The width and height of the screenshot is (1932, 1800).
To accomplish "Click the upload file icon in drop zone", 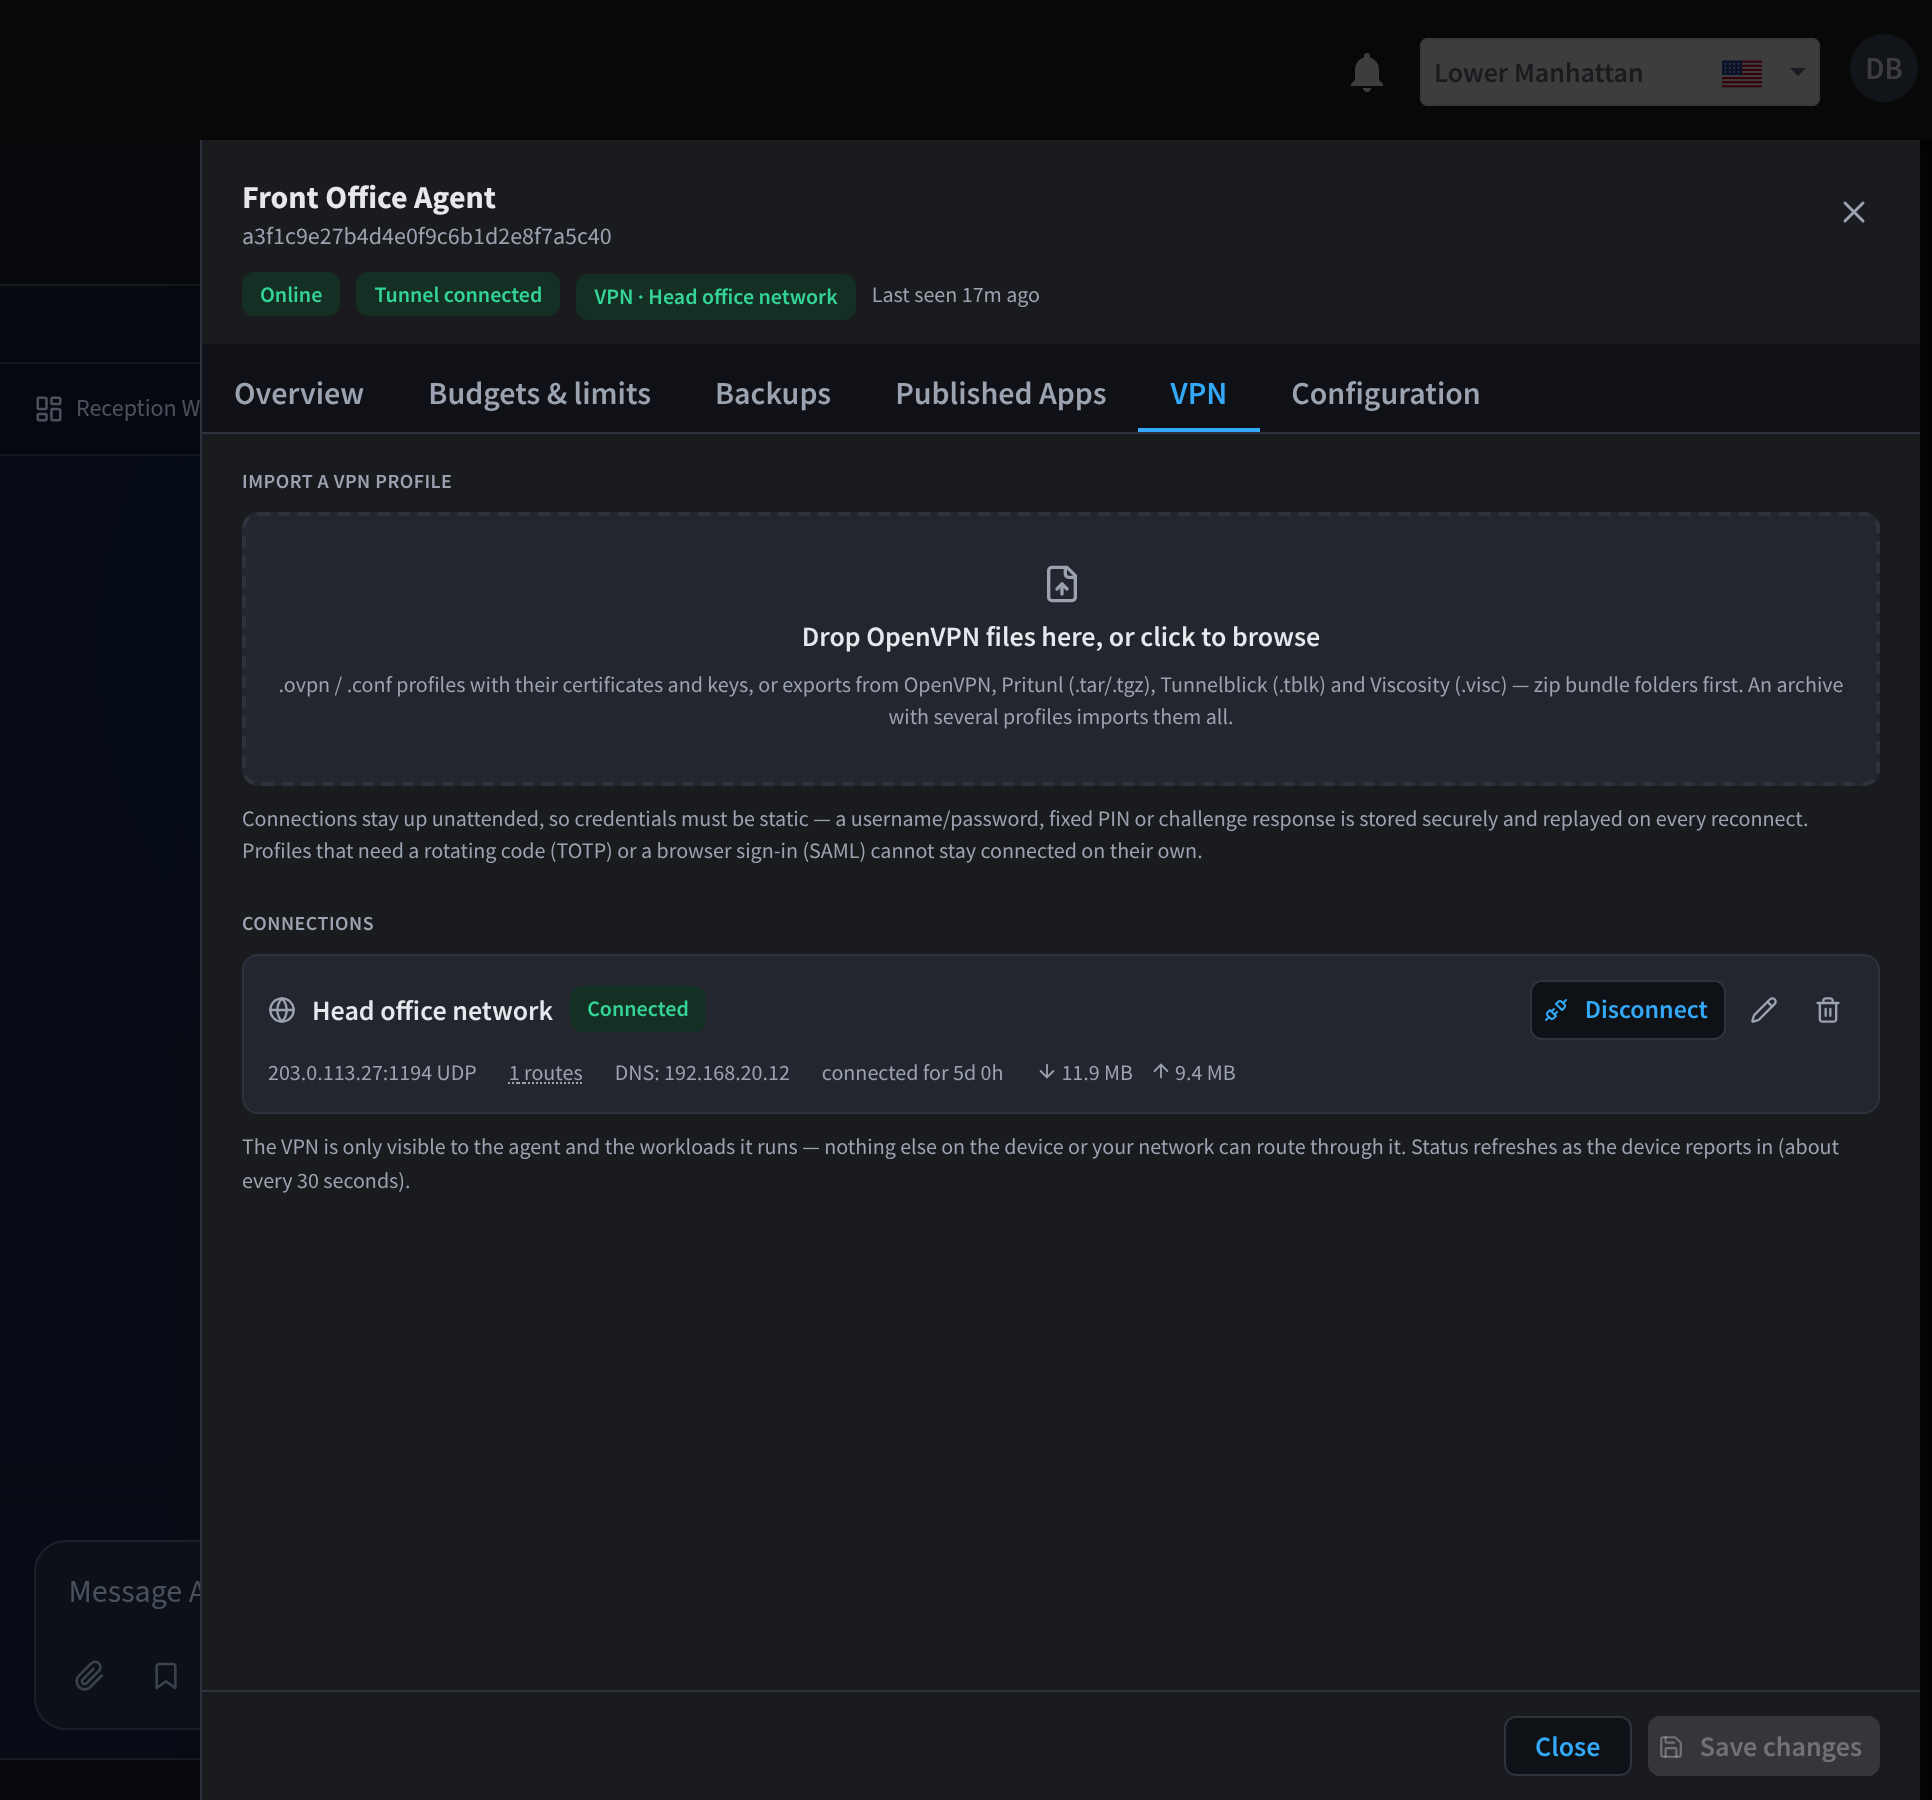I will click(x=1061, y=583).
